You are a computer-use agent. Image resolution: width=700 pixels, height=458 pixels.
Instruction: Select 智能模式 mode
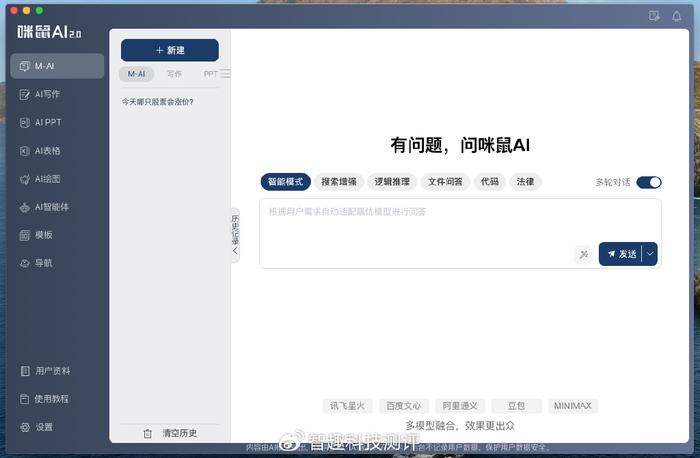(x=285, y=182)
